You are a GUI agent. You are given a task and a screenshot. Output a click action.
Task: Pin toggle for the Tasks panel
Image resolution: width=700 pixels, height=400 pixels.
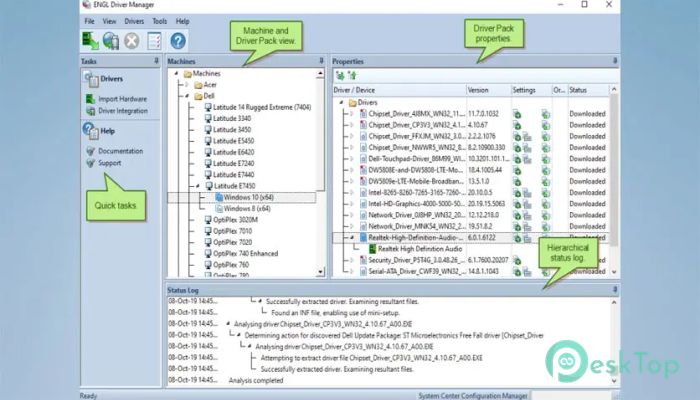[156, 61]
